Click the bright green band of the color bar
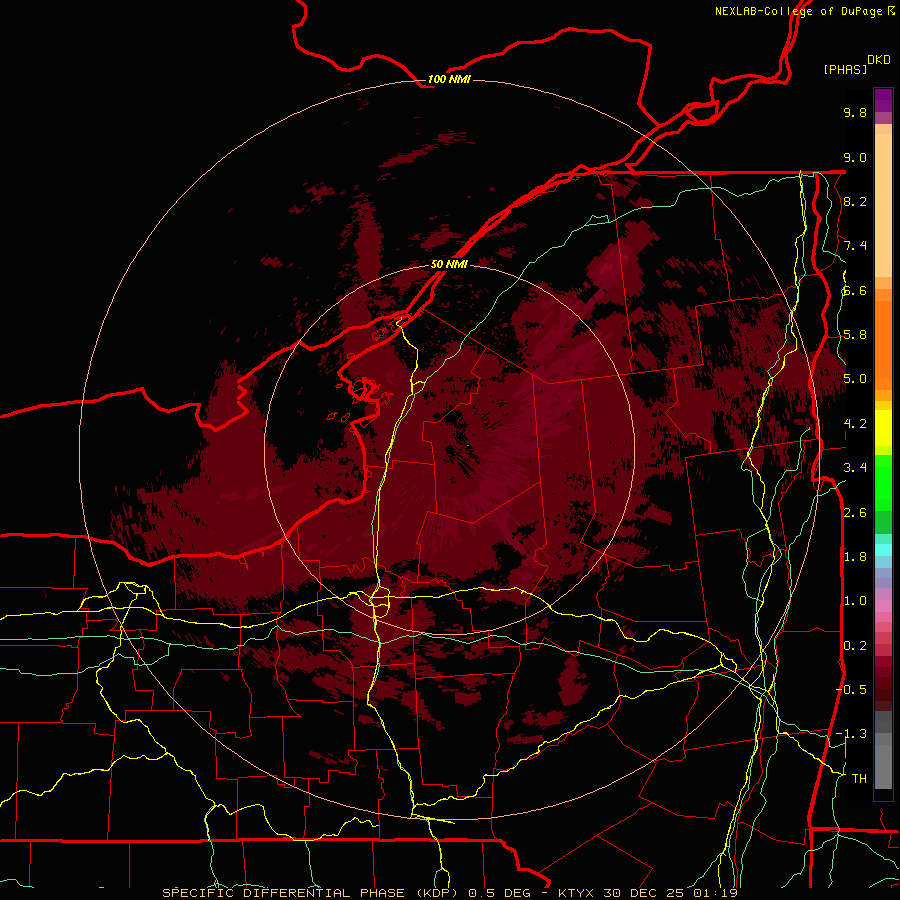This screenshot has width=900, height=900. (883, 482)
